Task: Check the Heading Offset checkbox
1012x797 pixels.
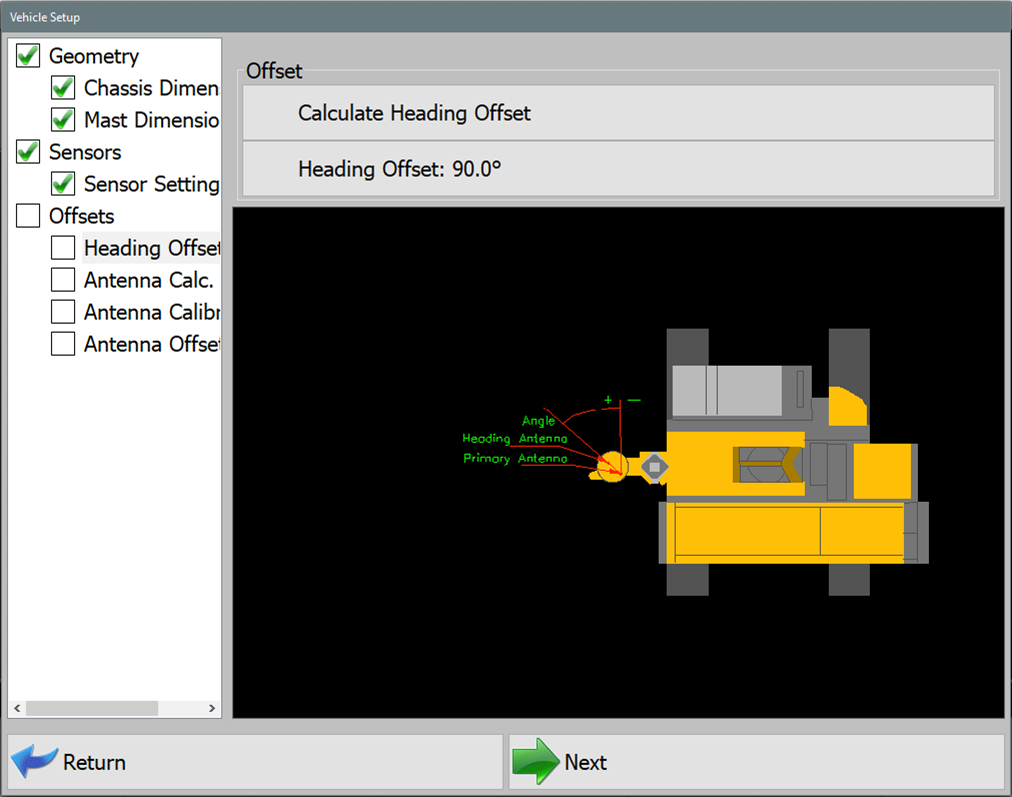Action: coord(63,248)
